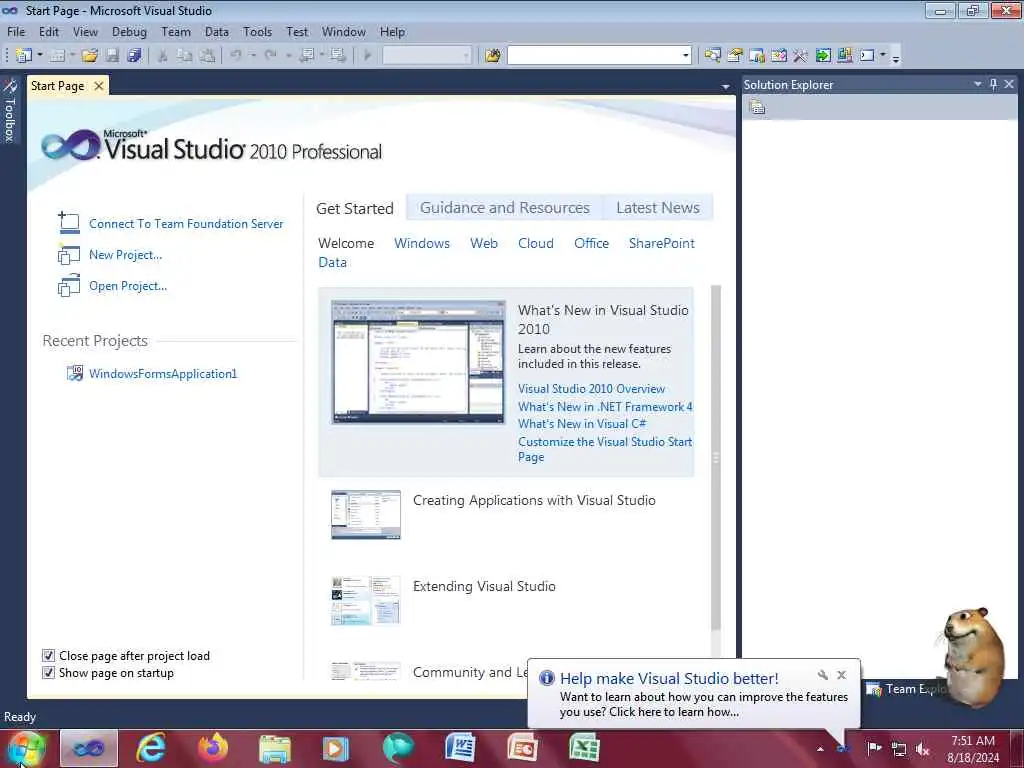The image size is (1024, 768).
Task: Pin toggle the Solution Explorer auto-hide pushpin
Action: click(993, 84)
